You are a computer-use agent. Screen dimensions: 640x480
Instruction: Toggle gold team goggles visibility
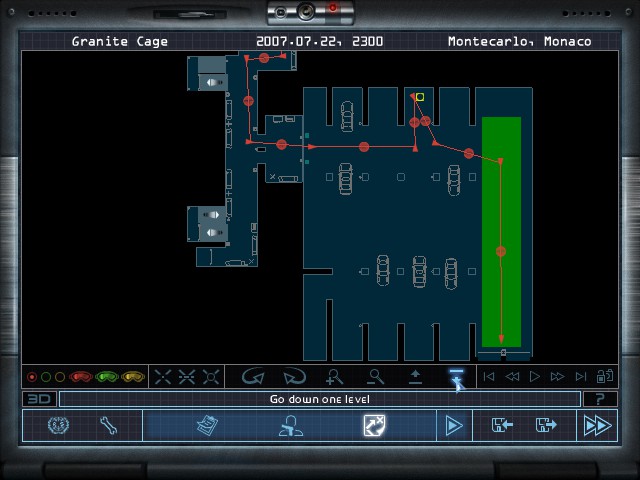[132, 377]
